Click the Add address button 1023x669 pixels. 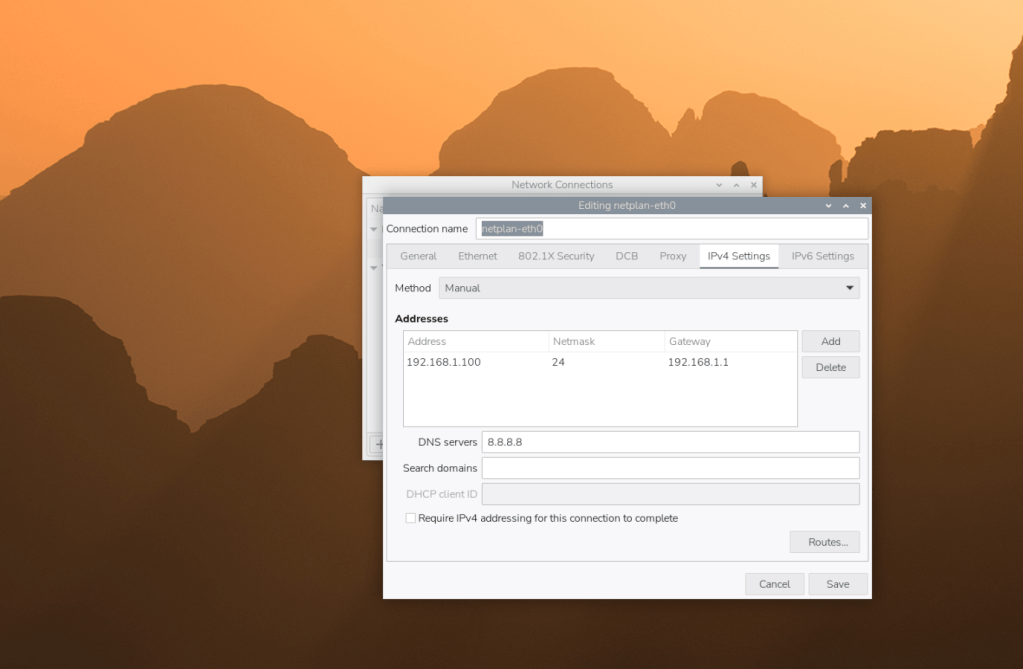point(830,341)
